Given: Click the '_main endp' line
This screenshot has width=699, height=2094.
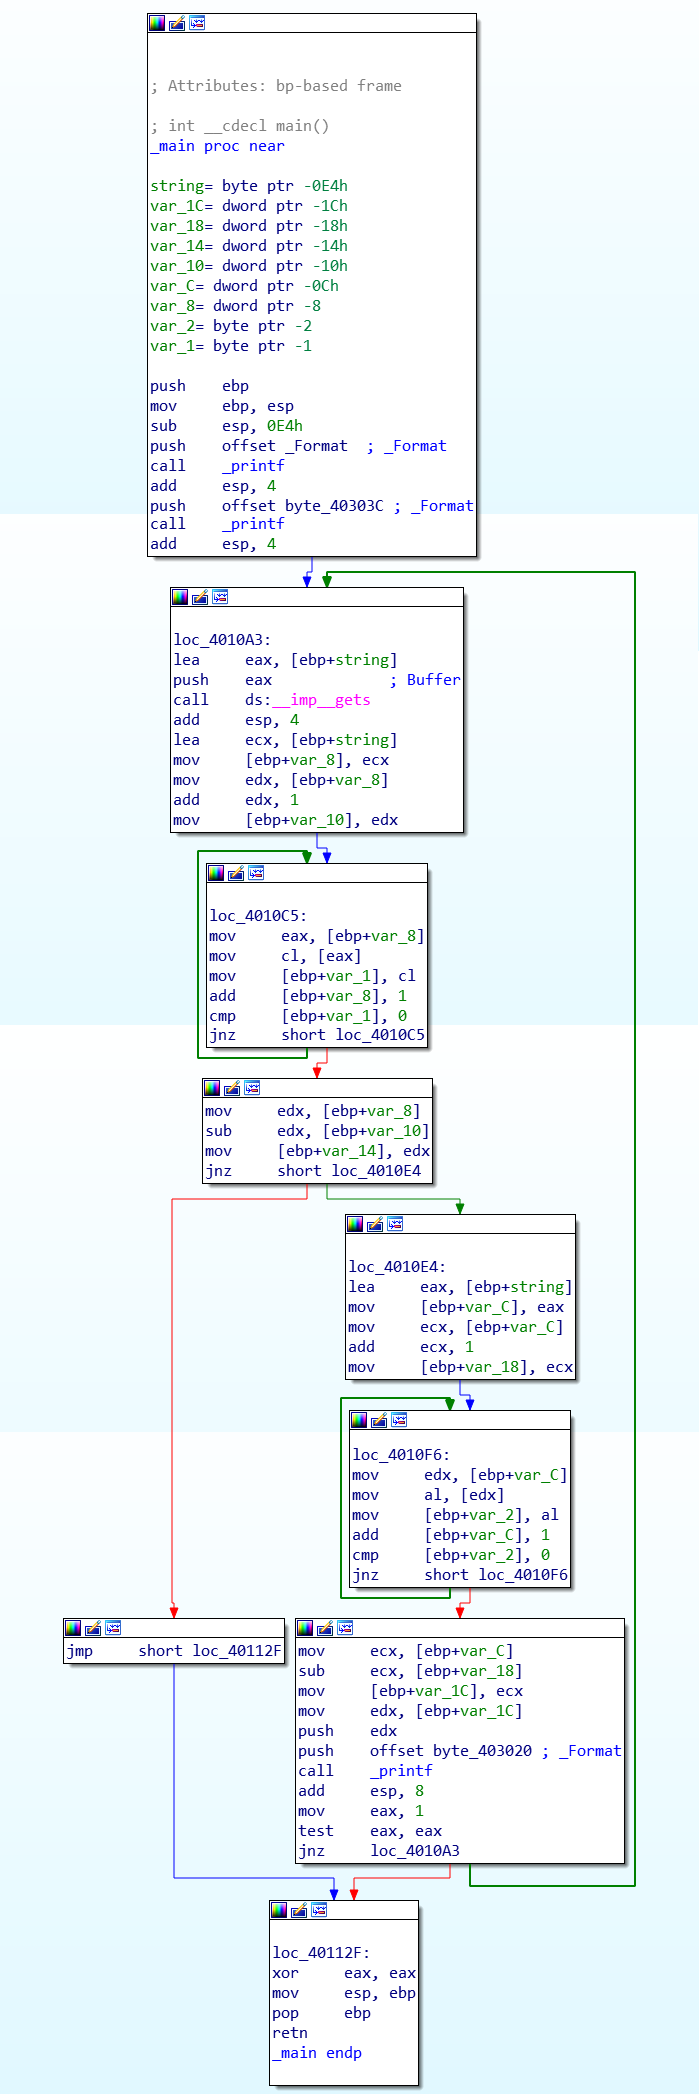Looking at the screenshot, I should (x=317, y=2053).
